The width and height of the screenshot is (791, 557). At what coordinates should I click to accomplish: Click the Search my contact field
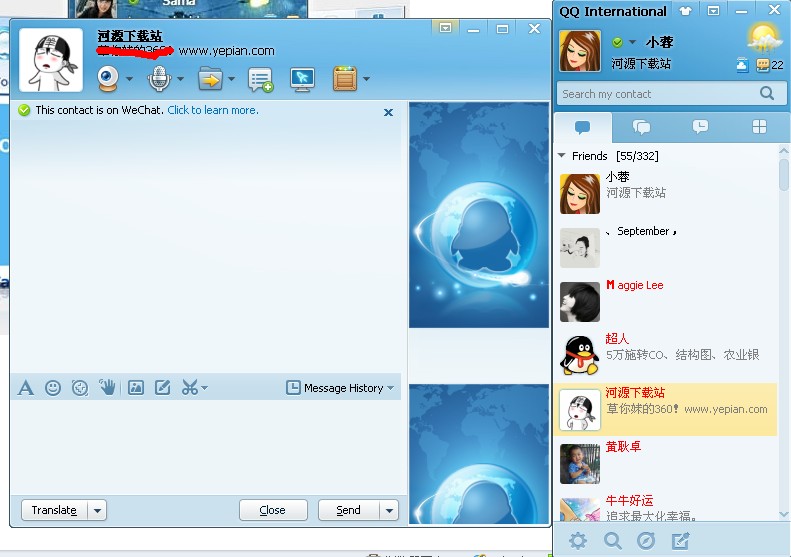coord(671,94)
